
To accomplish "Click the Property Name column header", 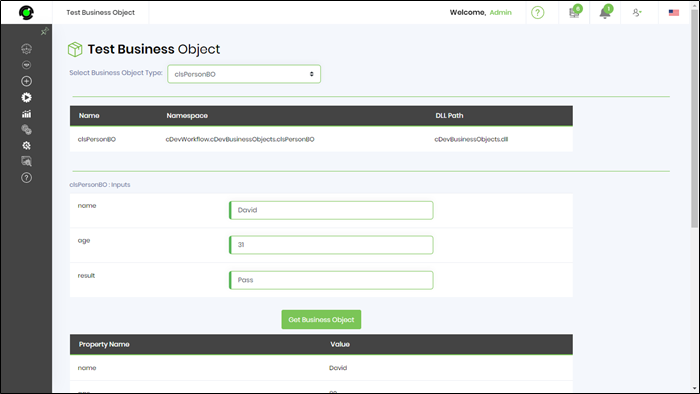I will [x=104, y=344].
